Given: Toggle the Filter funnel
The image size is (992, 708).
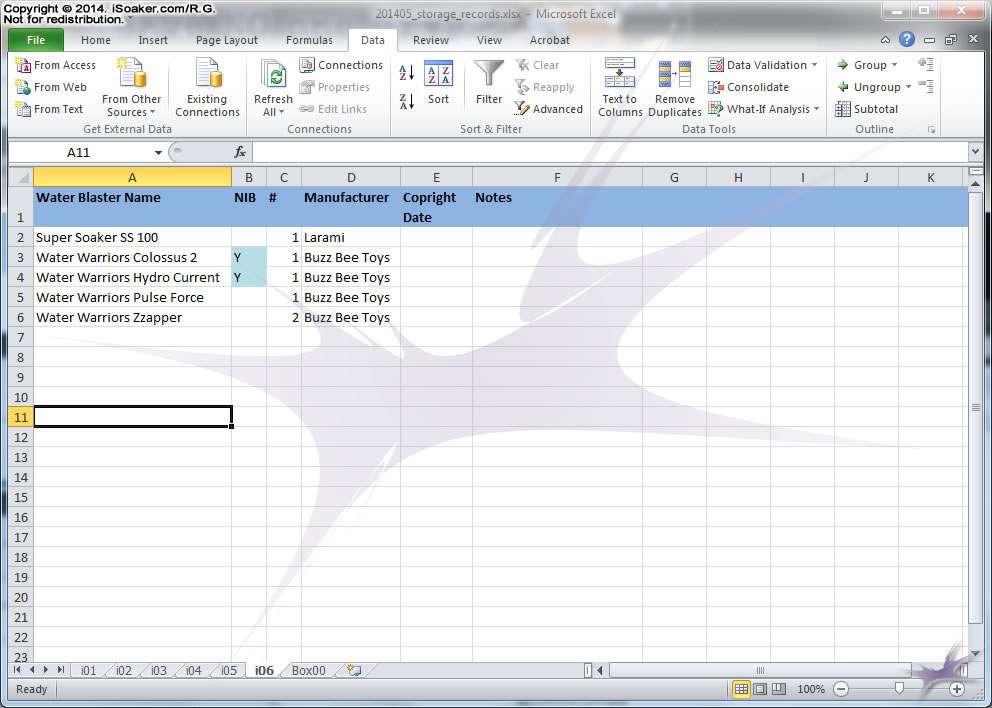Looking at the screenshot, I should pos(489,83).
